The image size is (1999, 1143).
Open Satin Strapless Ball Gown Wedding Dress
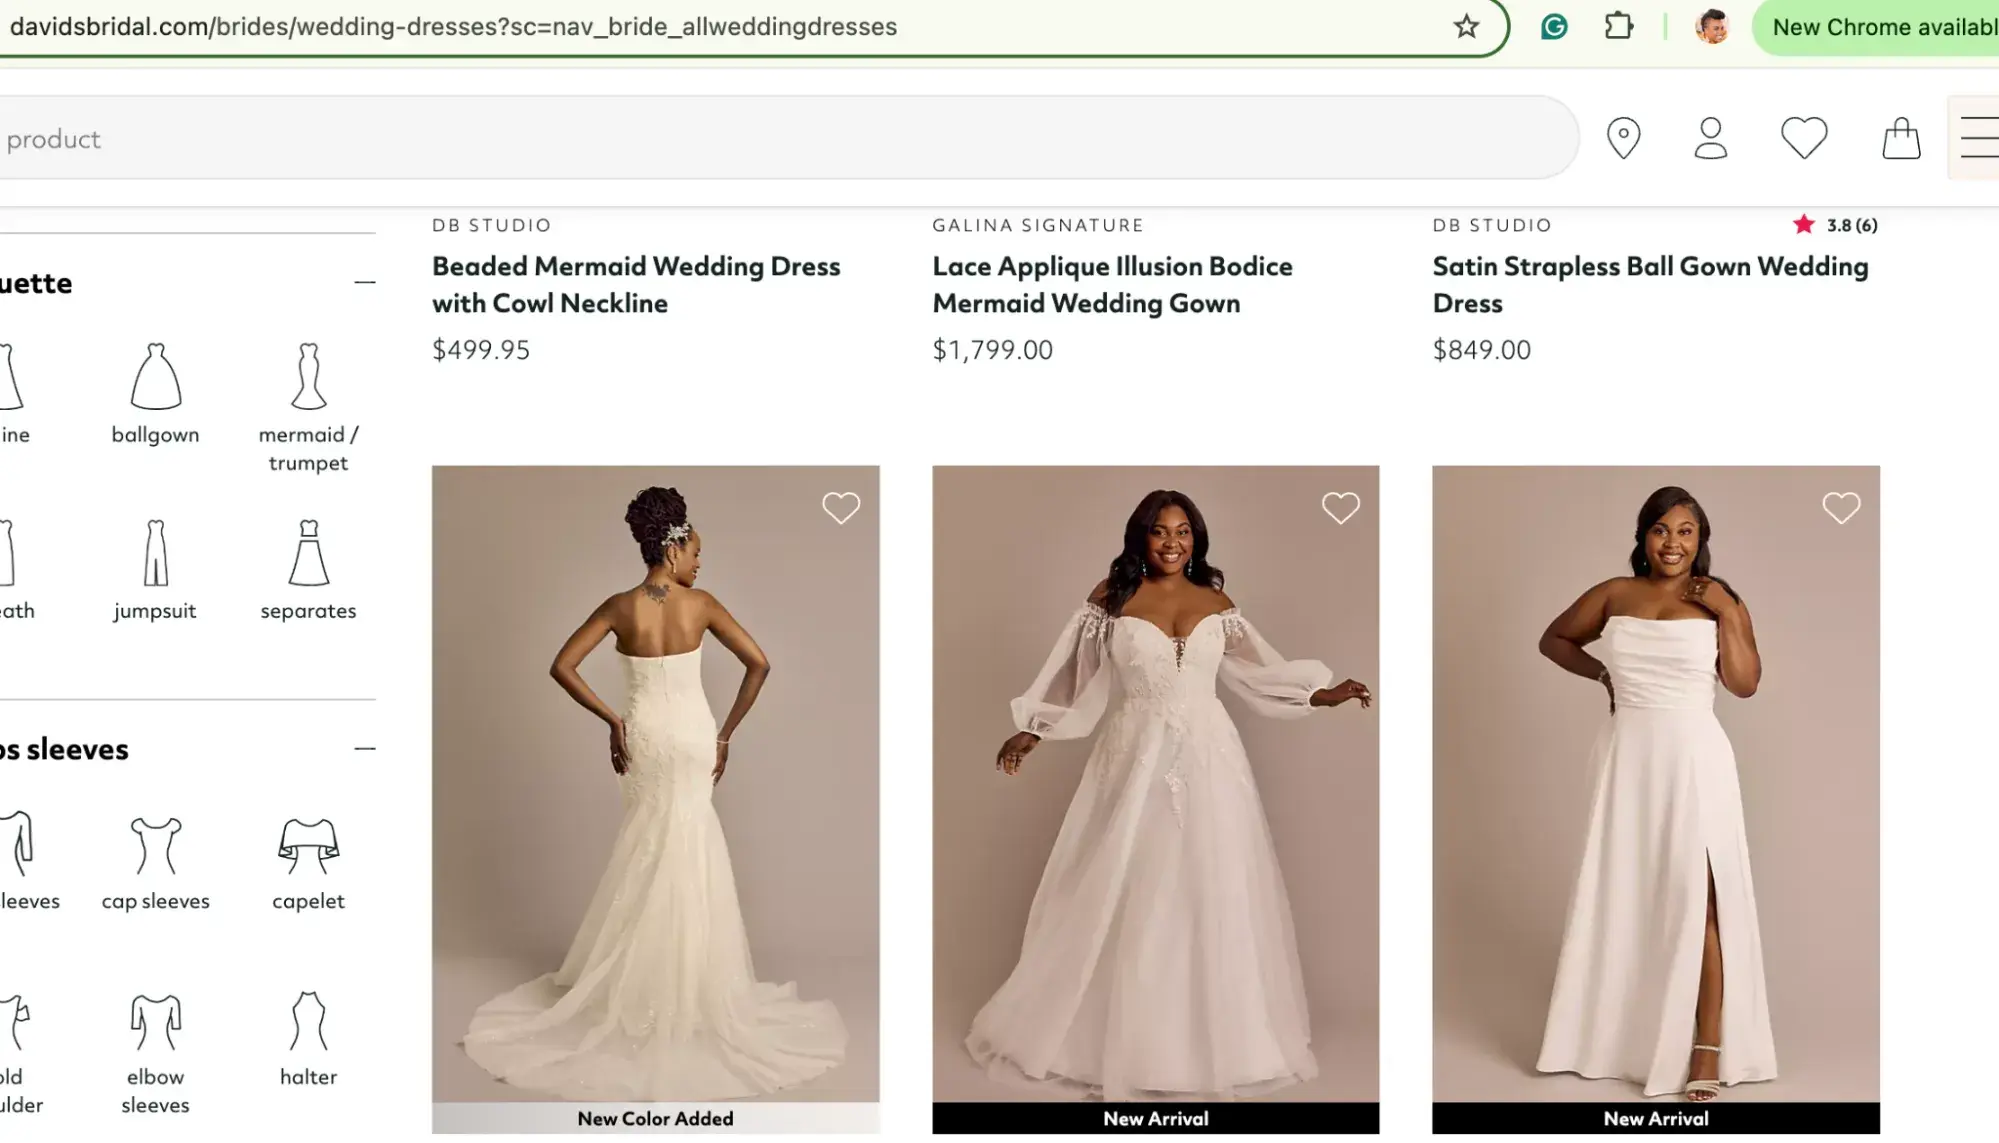tap(1650, 285)
